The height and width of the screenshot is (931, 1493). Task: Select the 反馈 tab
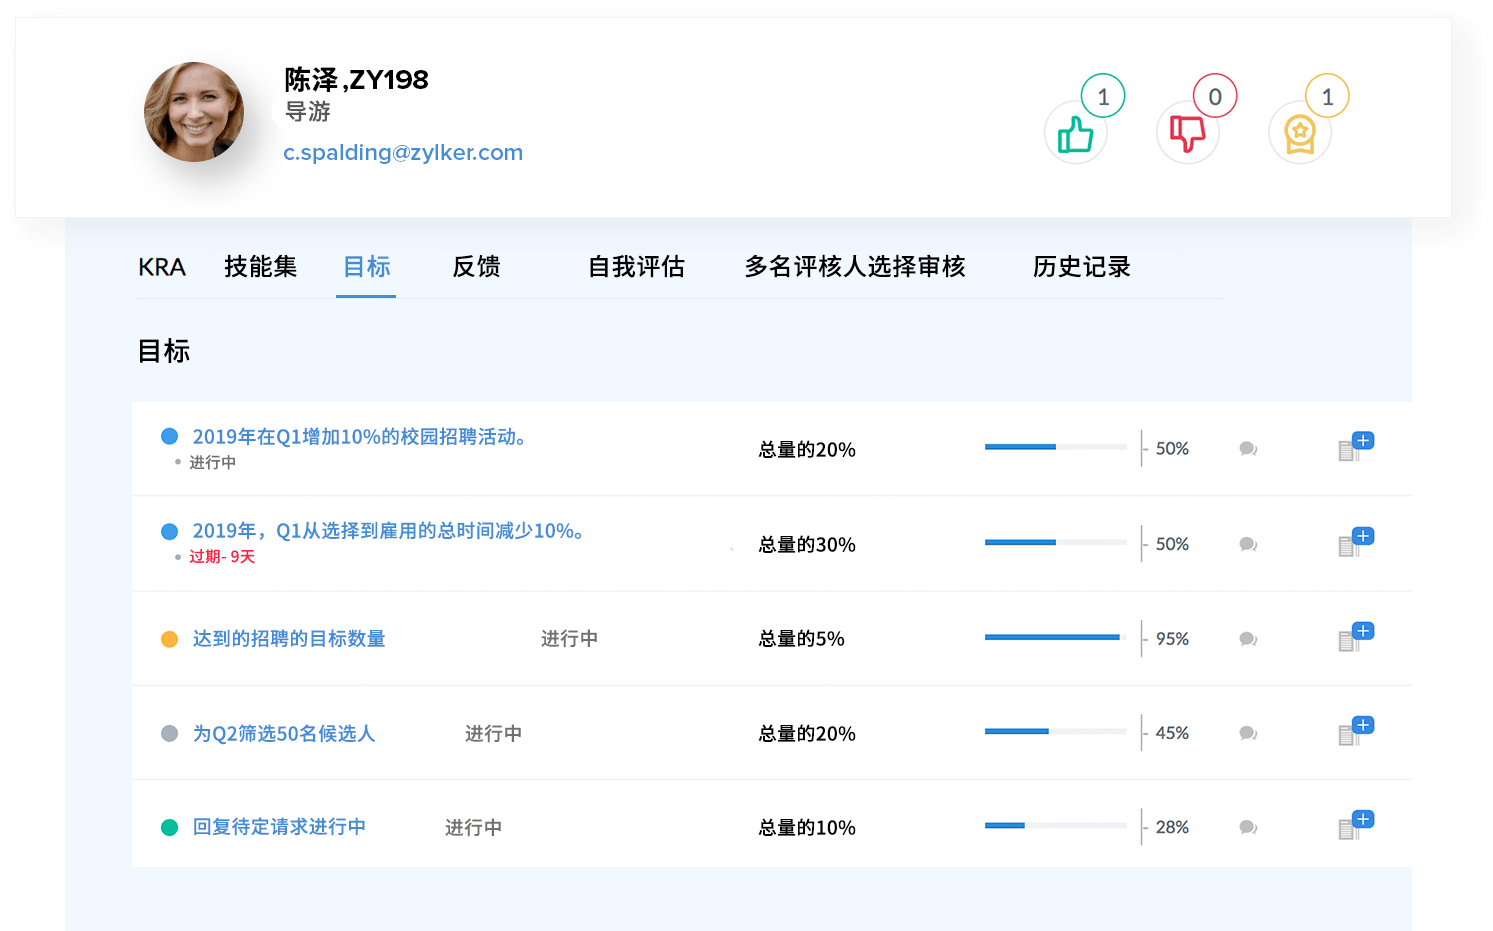tap(476, 267)
